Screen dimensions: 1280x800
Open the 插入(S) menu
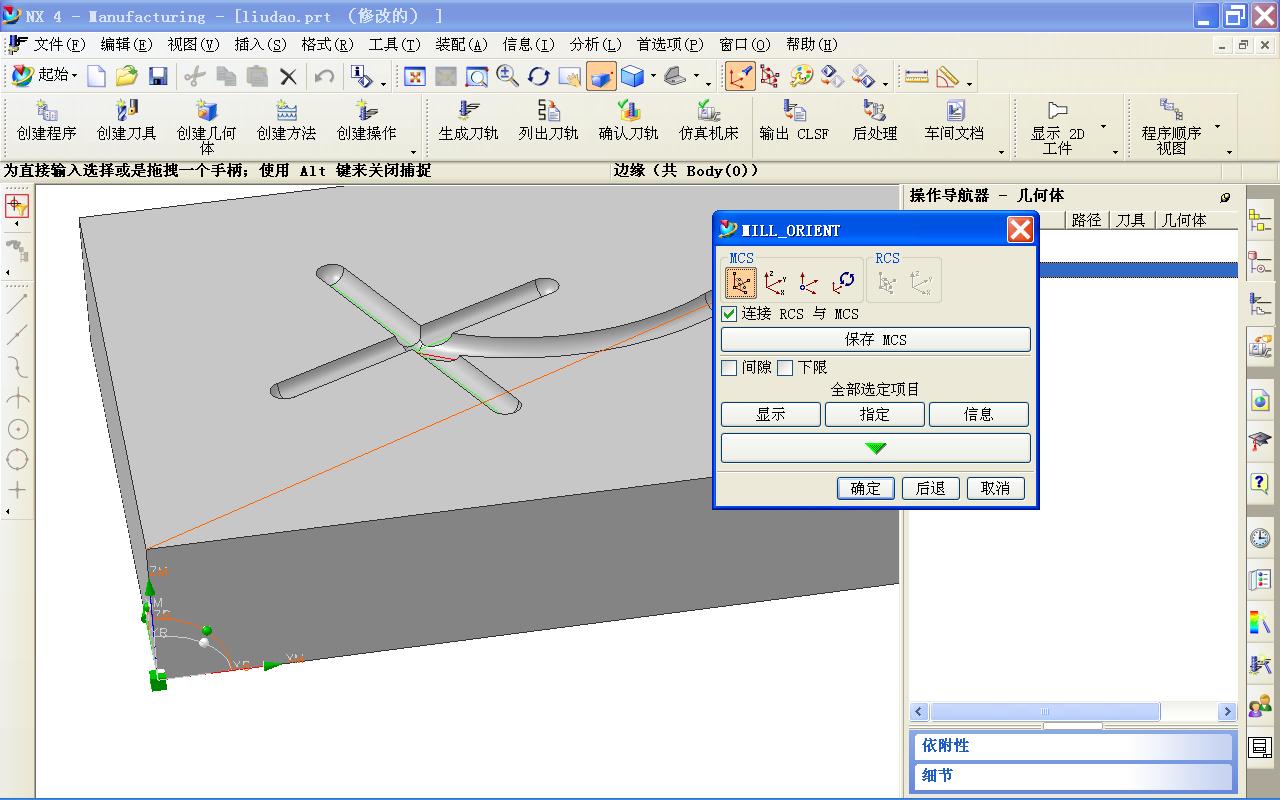pos(260,44)
